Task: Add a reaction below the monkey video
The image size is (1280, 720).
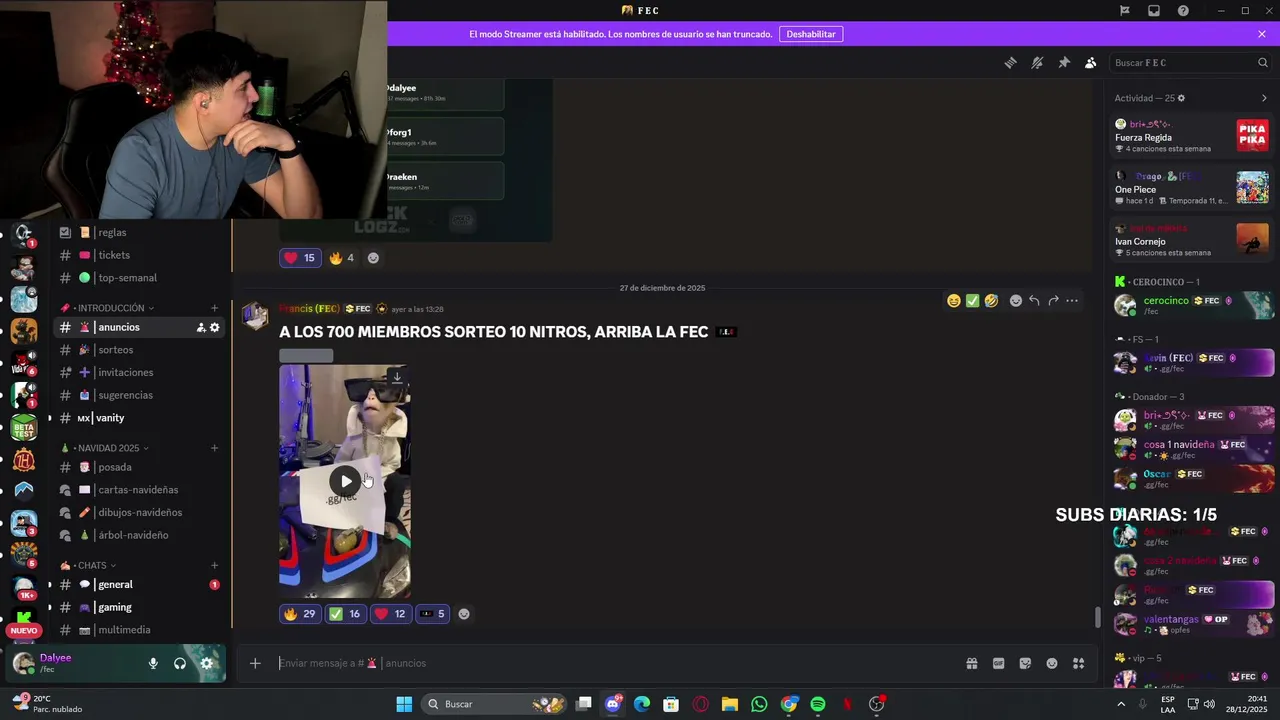Action: pos(464,614)
